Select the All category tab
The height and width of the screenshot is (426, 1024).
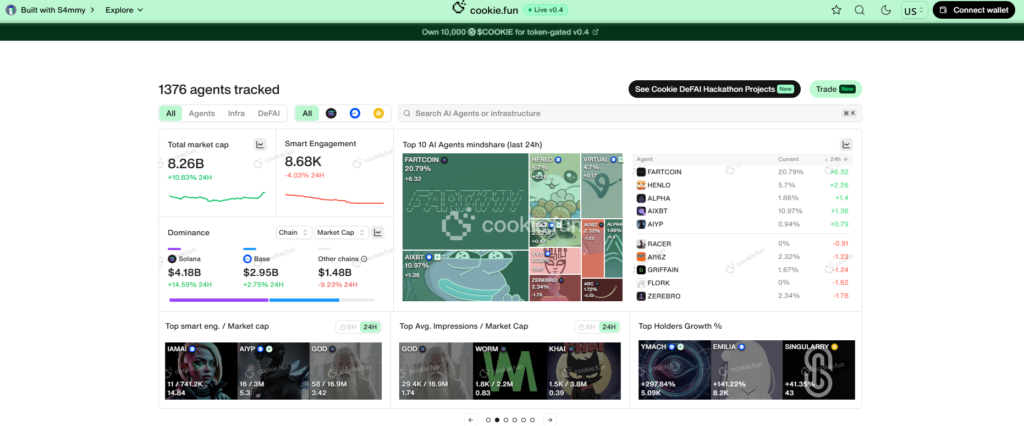tap(170, 113)
